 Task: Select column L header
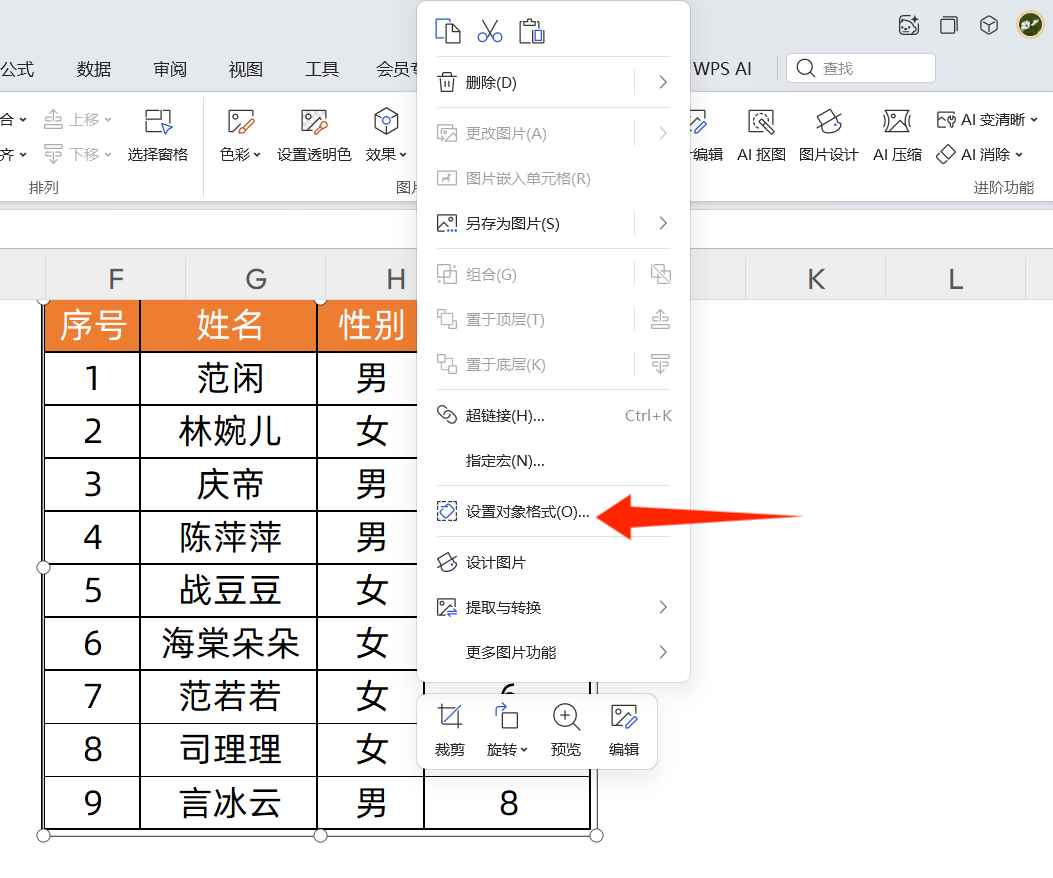(956, 279)
